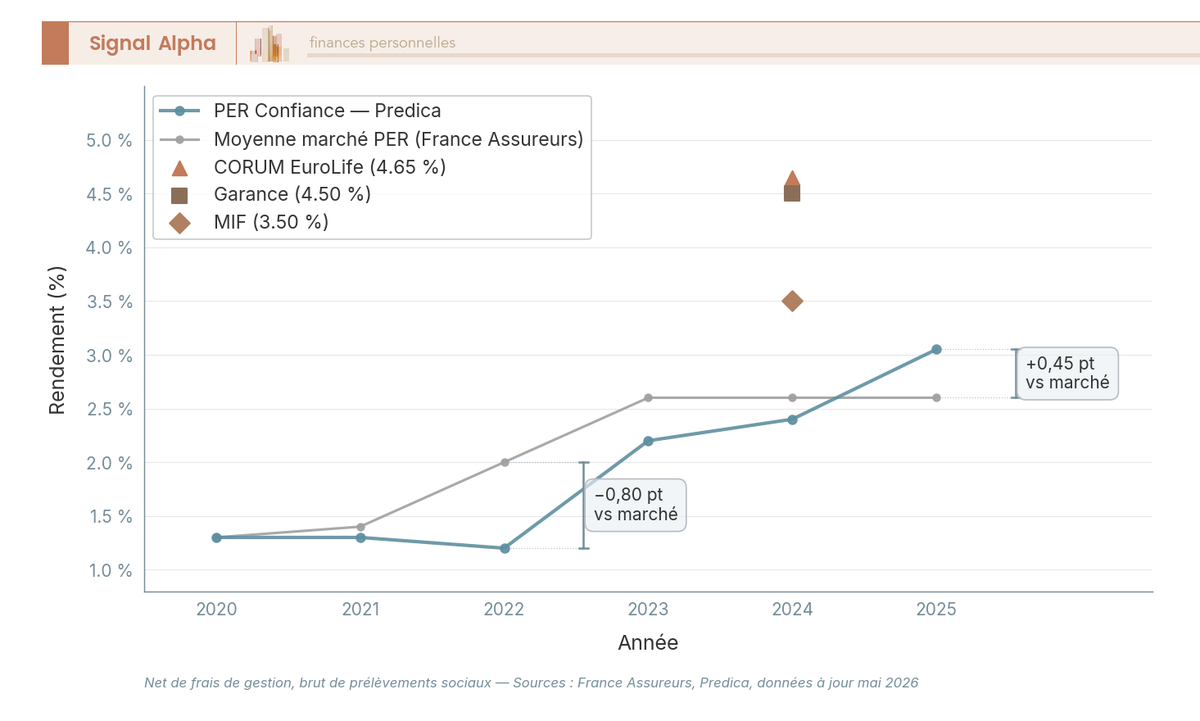Click the CORUM triangle marker at 2024
This screenshot has width=1200, height=721.
point(792,178)
